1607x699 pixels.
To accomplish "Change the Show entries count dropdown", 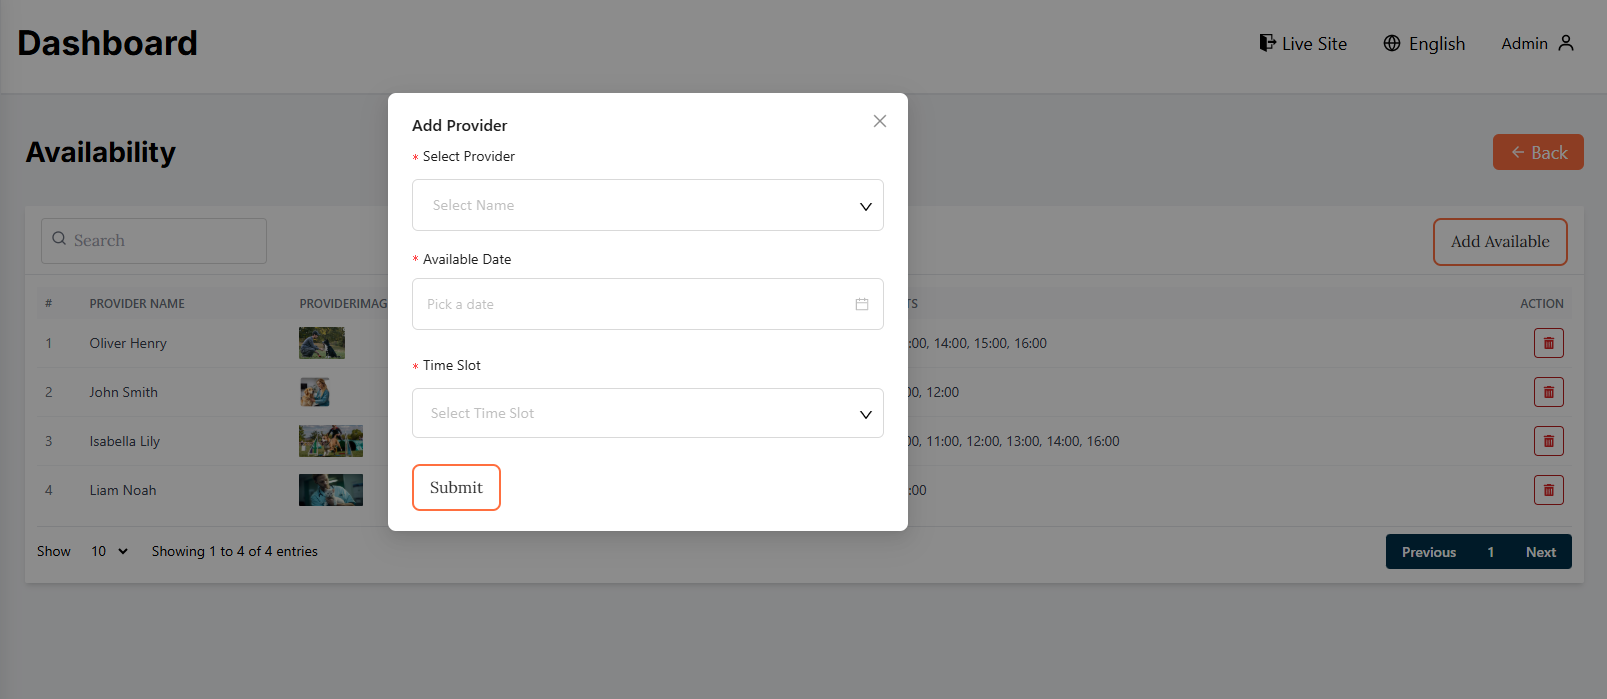I will 109,551.
